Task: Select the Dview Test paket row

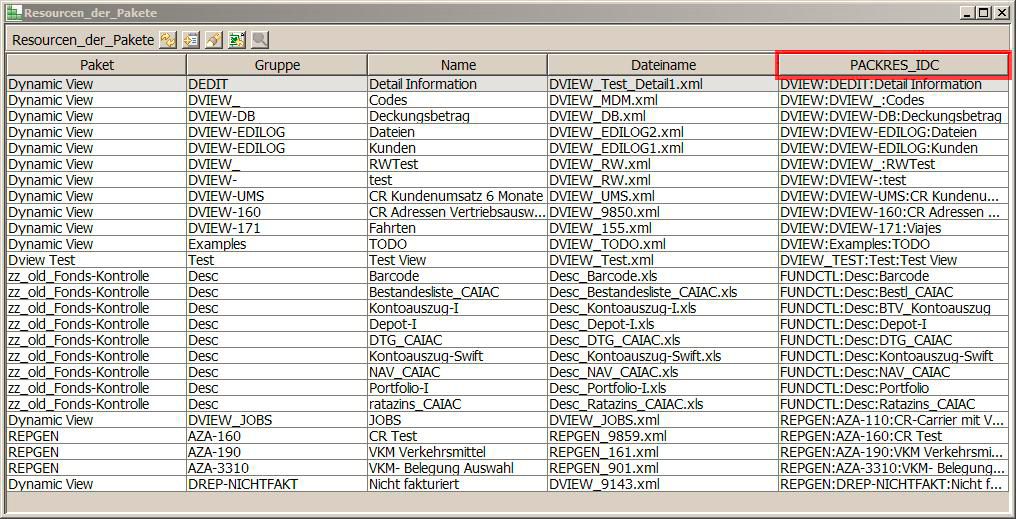Action: tap(42, 260)
